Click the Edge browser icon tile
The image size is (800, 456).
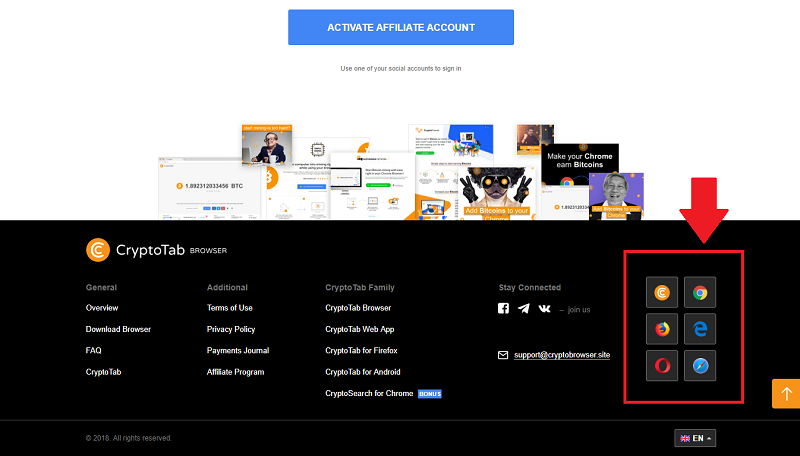[700, 329]
